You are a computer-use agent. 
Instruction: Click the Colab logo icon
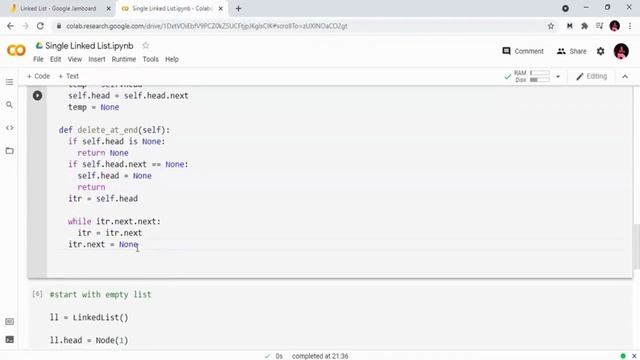16,51
